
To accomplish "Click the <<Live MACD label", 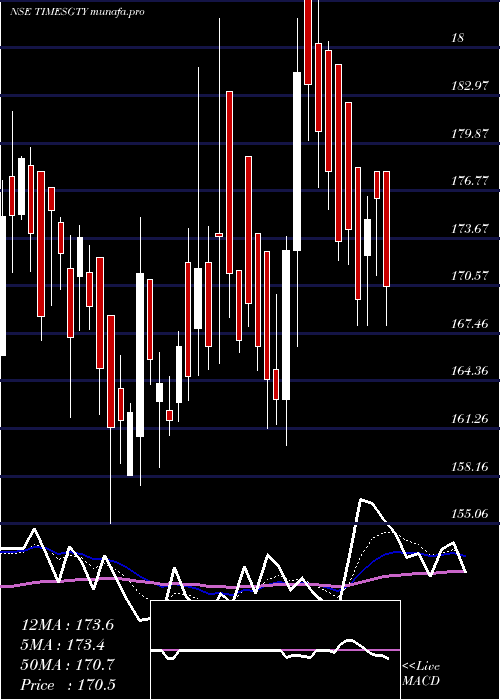I will [x=421, y=674].
